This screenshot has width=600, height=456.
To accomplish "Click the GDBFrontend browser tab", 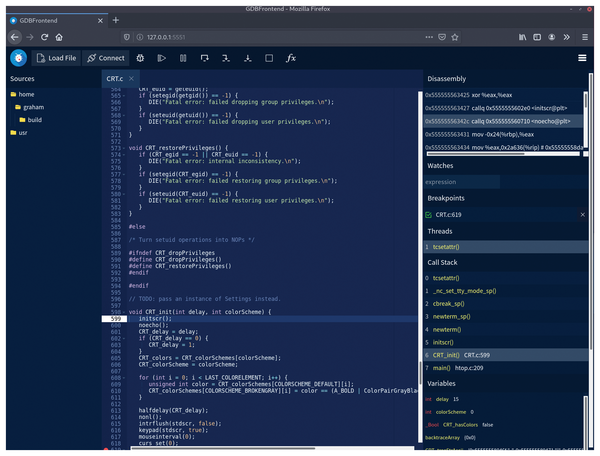I will 57,21.
